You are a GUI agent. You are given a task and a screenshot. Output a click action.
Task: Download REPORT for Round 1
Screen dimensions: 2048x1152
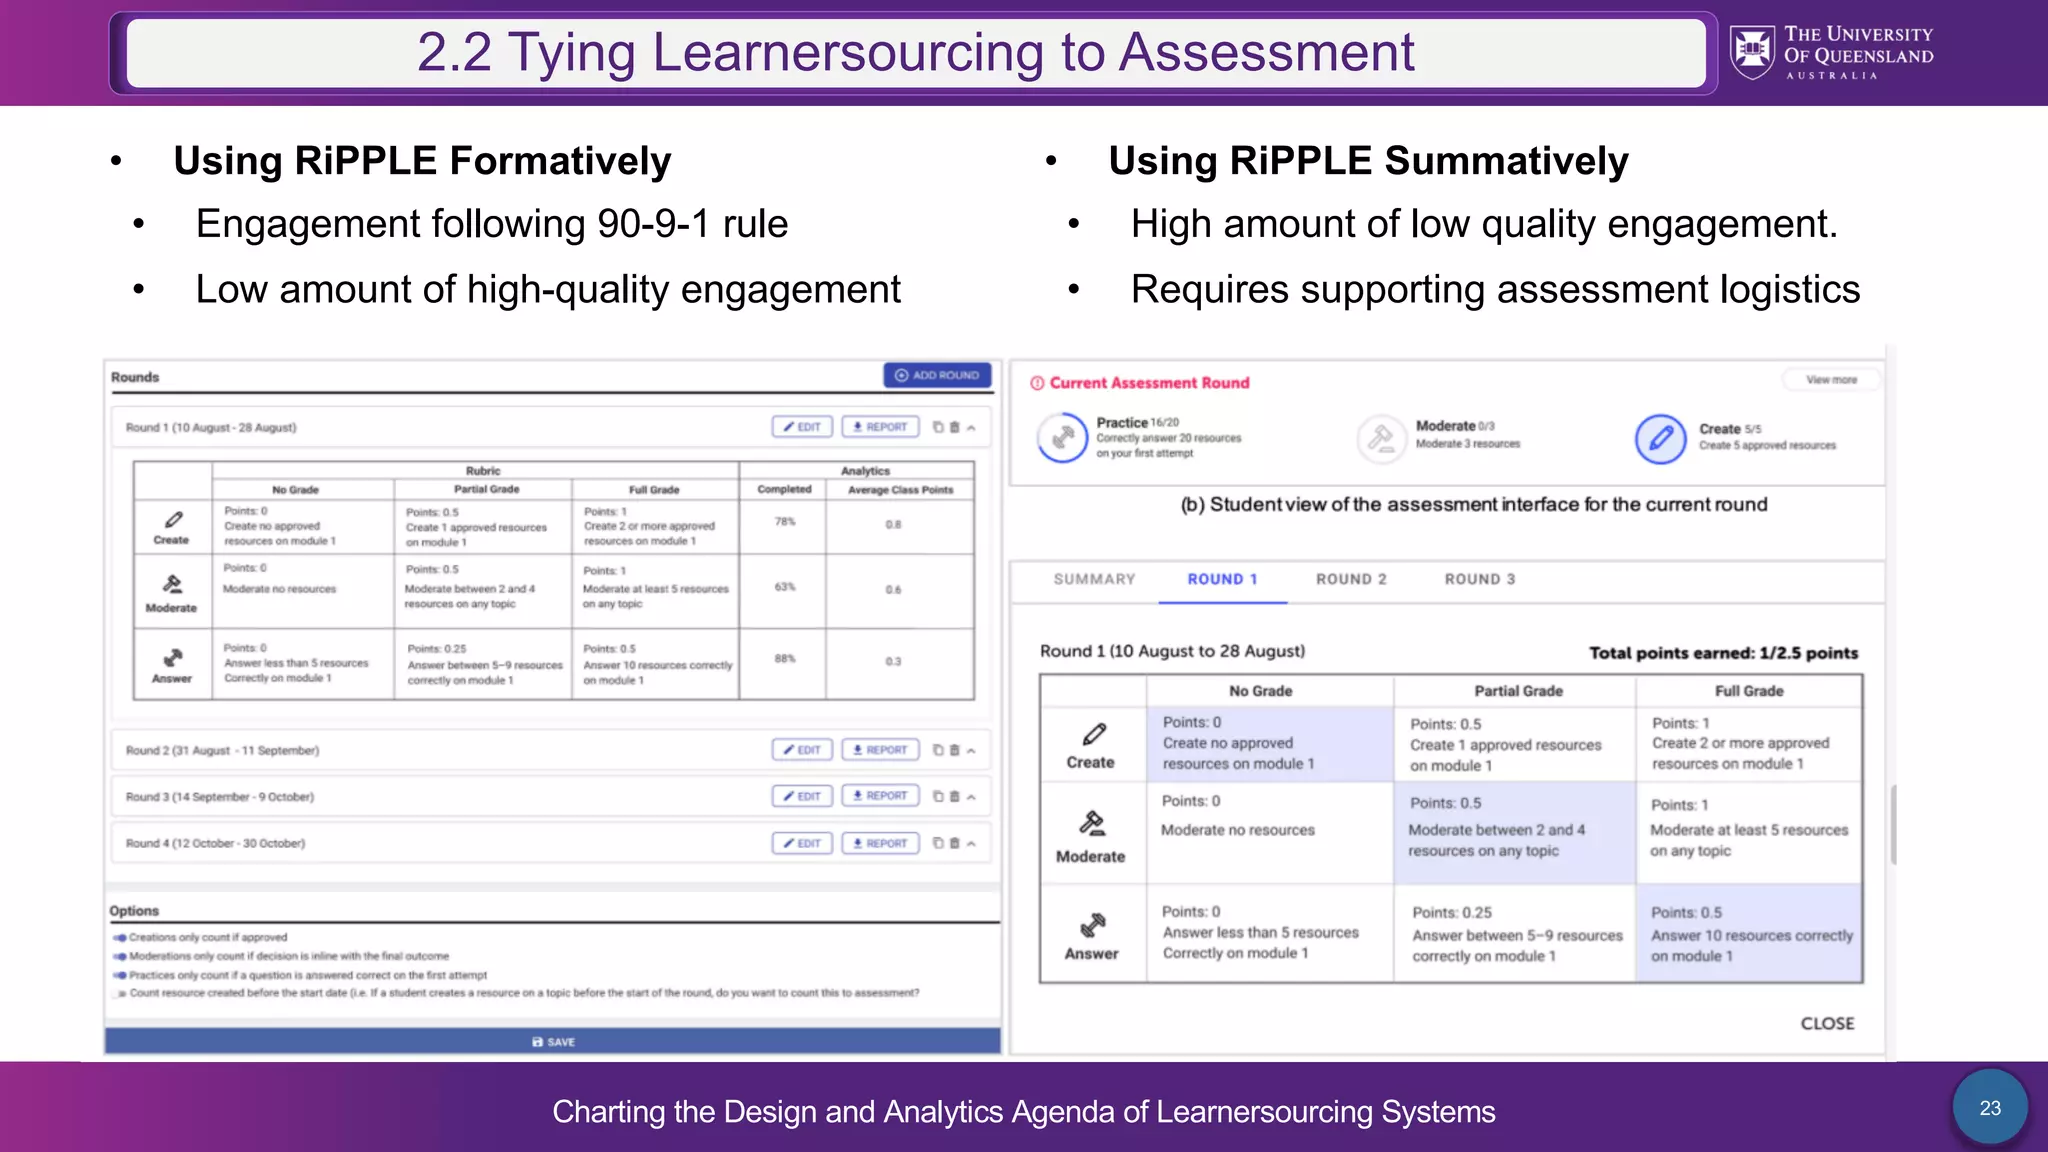(x=880, y=427)
